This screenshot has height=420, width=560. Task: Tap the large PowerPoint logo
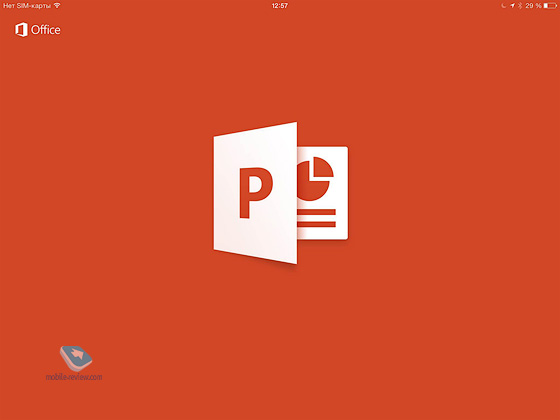click(281, 193)
